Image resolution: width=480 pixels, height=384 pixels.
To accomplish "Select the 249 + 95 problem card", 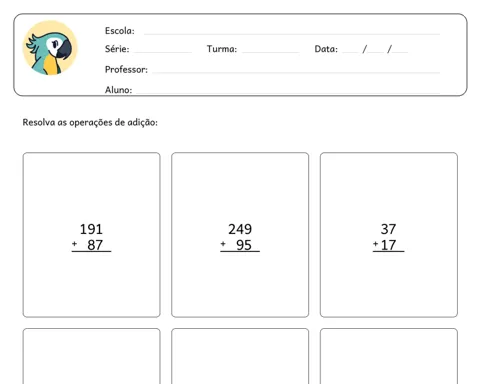I will tap(240, 235).
